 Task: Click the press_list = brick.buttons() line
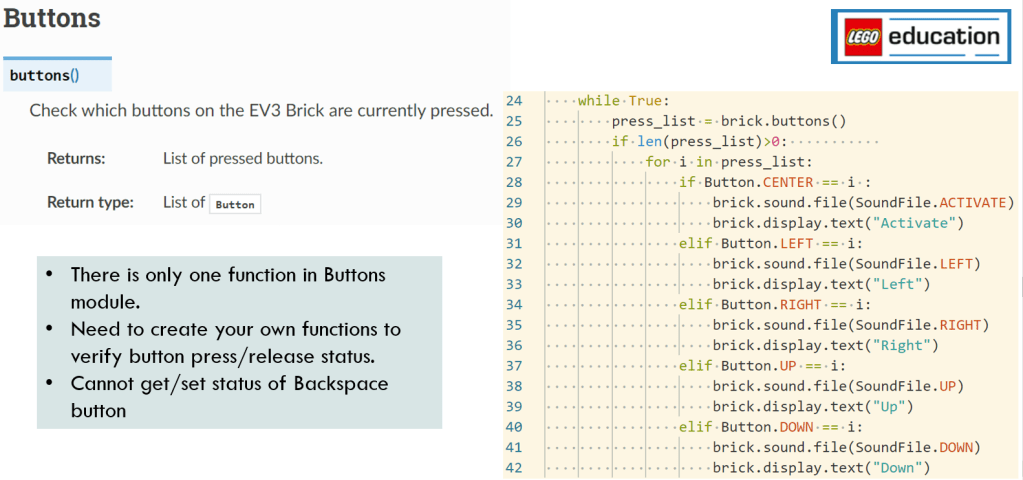click(729, 121)
